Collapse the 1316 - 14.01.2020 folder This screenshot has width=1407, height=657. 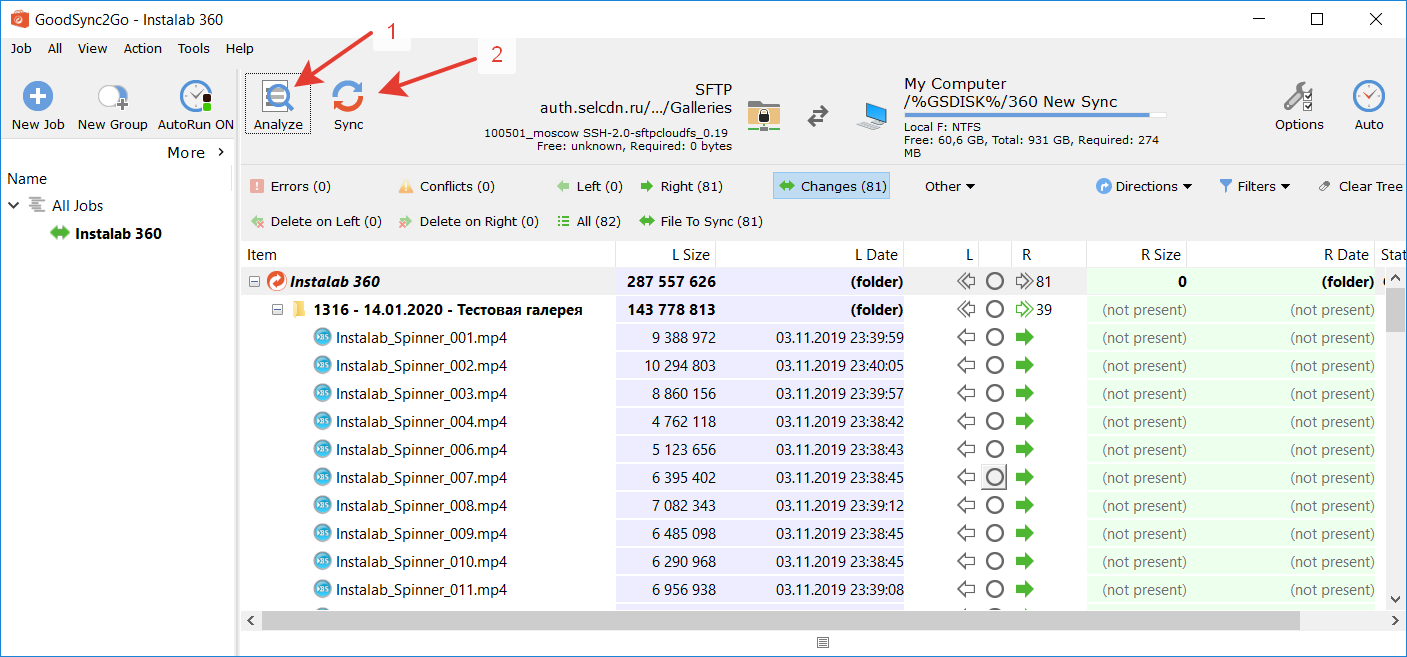tap(278, 310)
